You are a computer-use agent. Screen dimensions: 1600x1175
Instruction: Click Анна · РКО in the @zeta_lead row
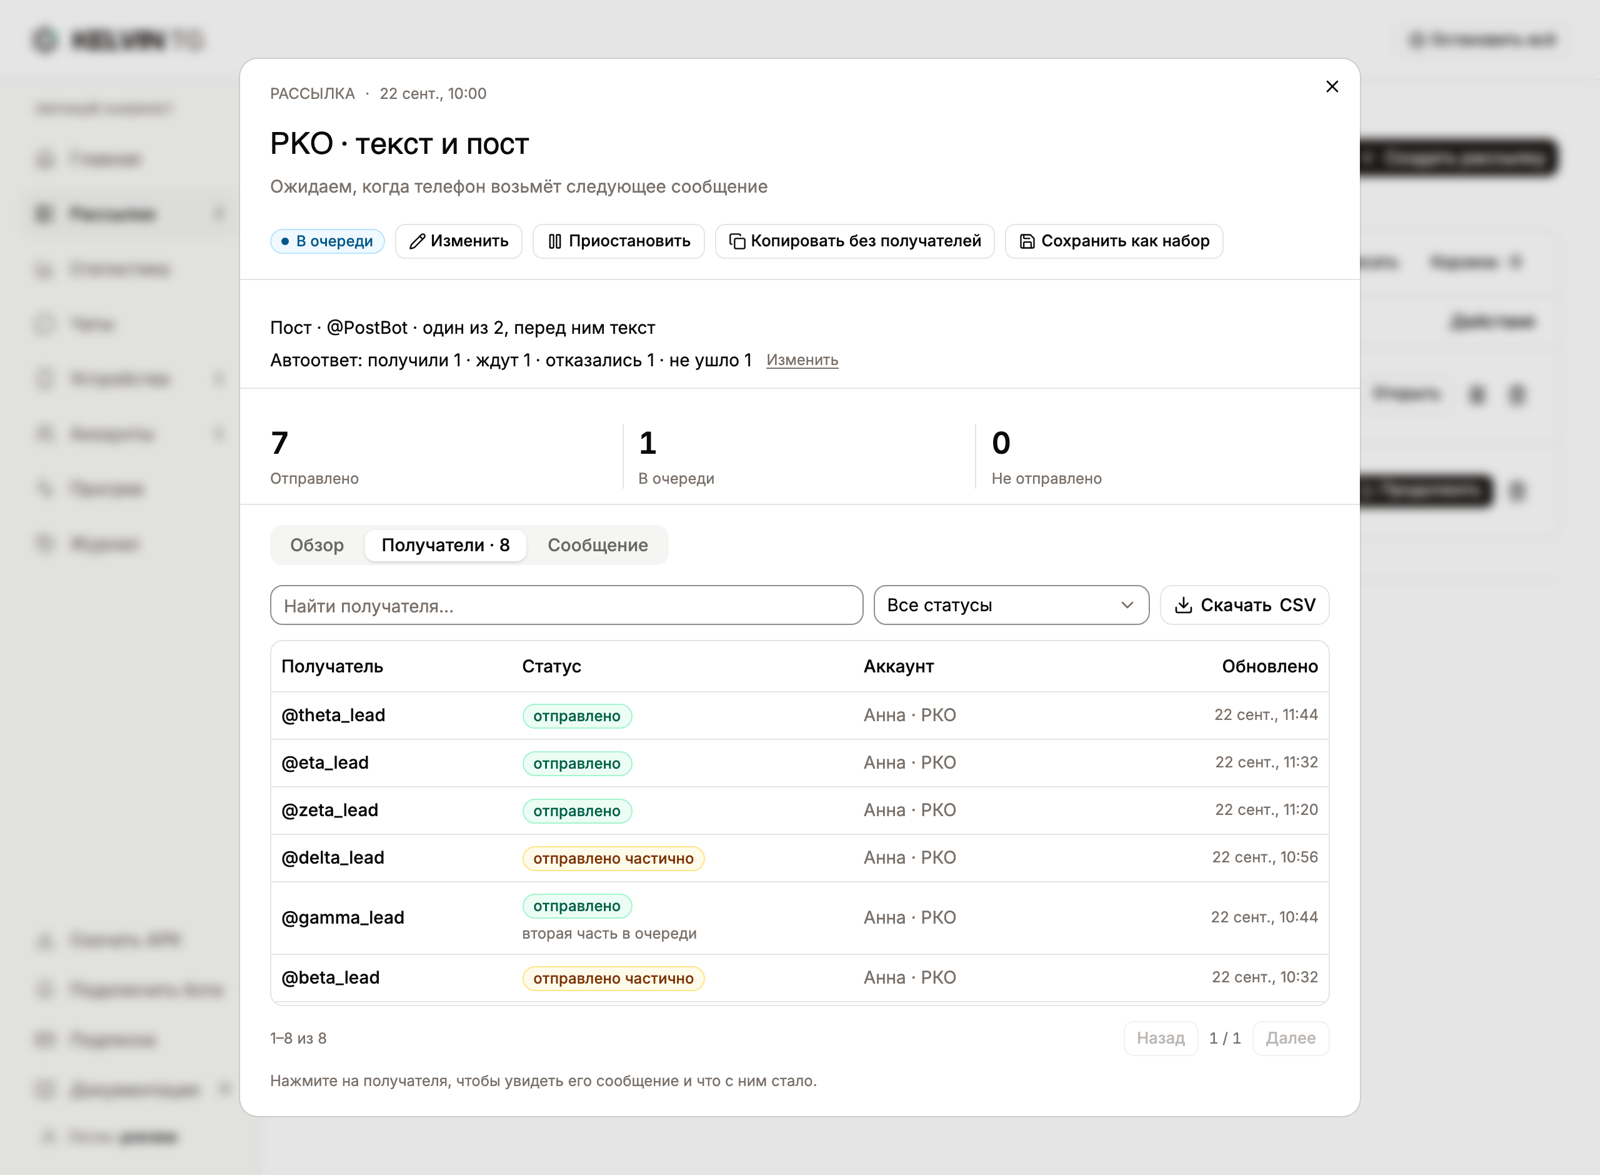[x=910, y=810]
